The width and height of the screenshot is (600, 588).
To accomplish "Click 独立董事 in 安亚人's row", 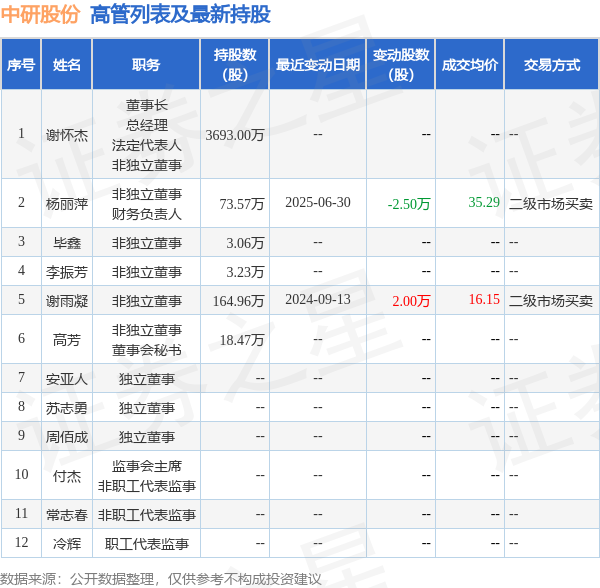I will coord(147,379).
